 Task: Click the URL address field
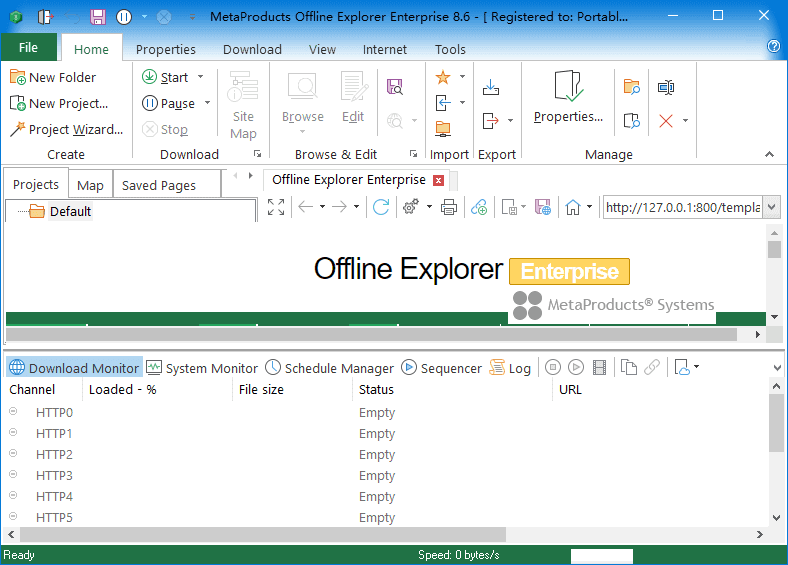tap(683, 207)
